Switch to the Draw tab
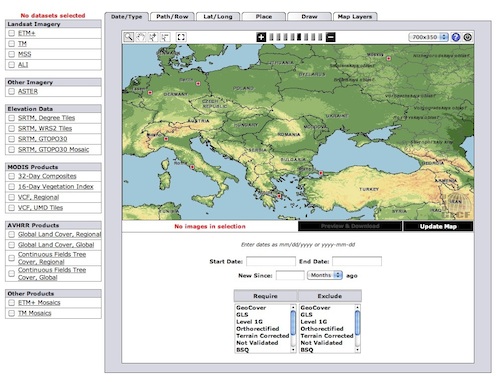500x382 pixels. tap(309, 17)
